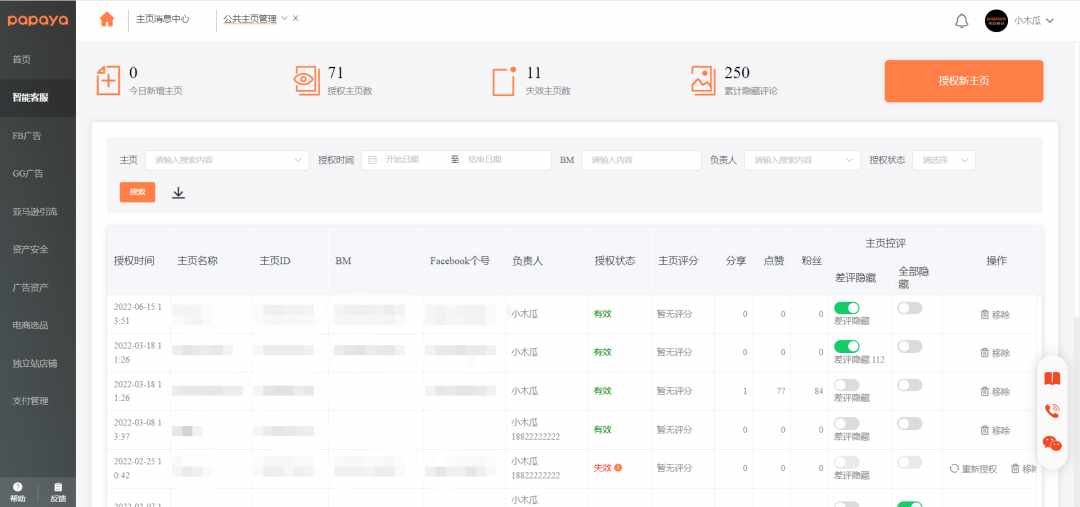The height and width of the screenshot is (507, 1080).
Task: Focus the BM input field
Action: pos(641,160)
